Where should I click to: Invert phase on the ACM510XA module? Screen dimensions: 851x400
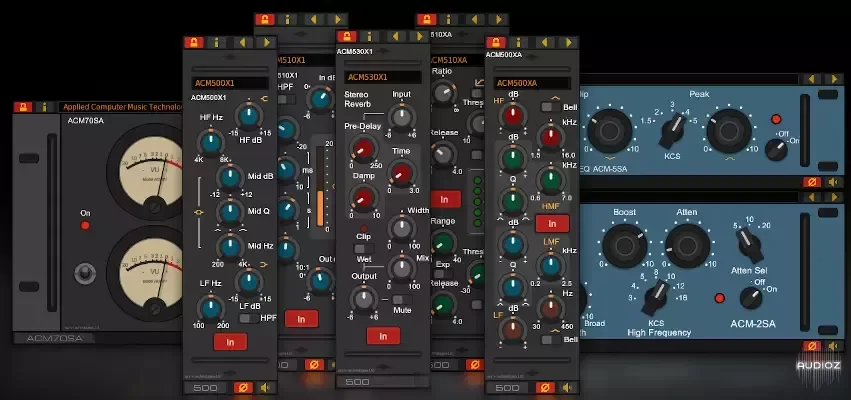pyautogui.click(x=474, y=365)
